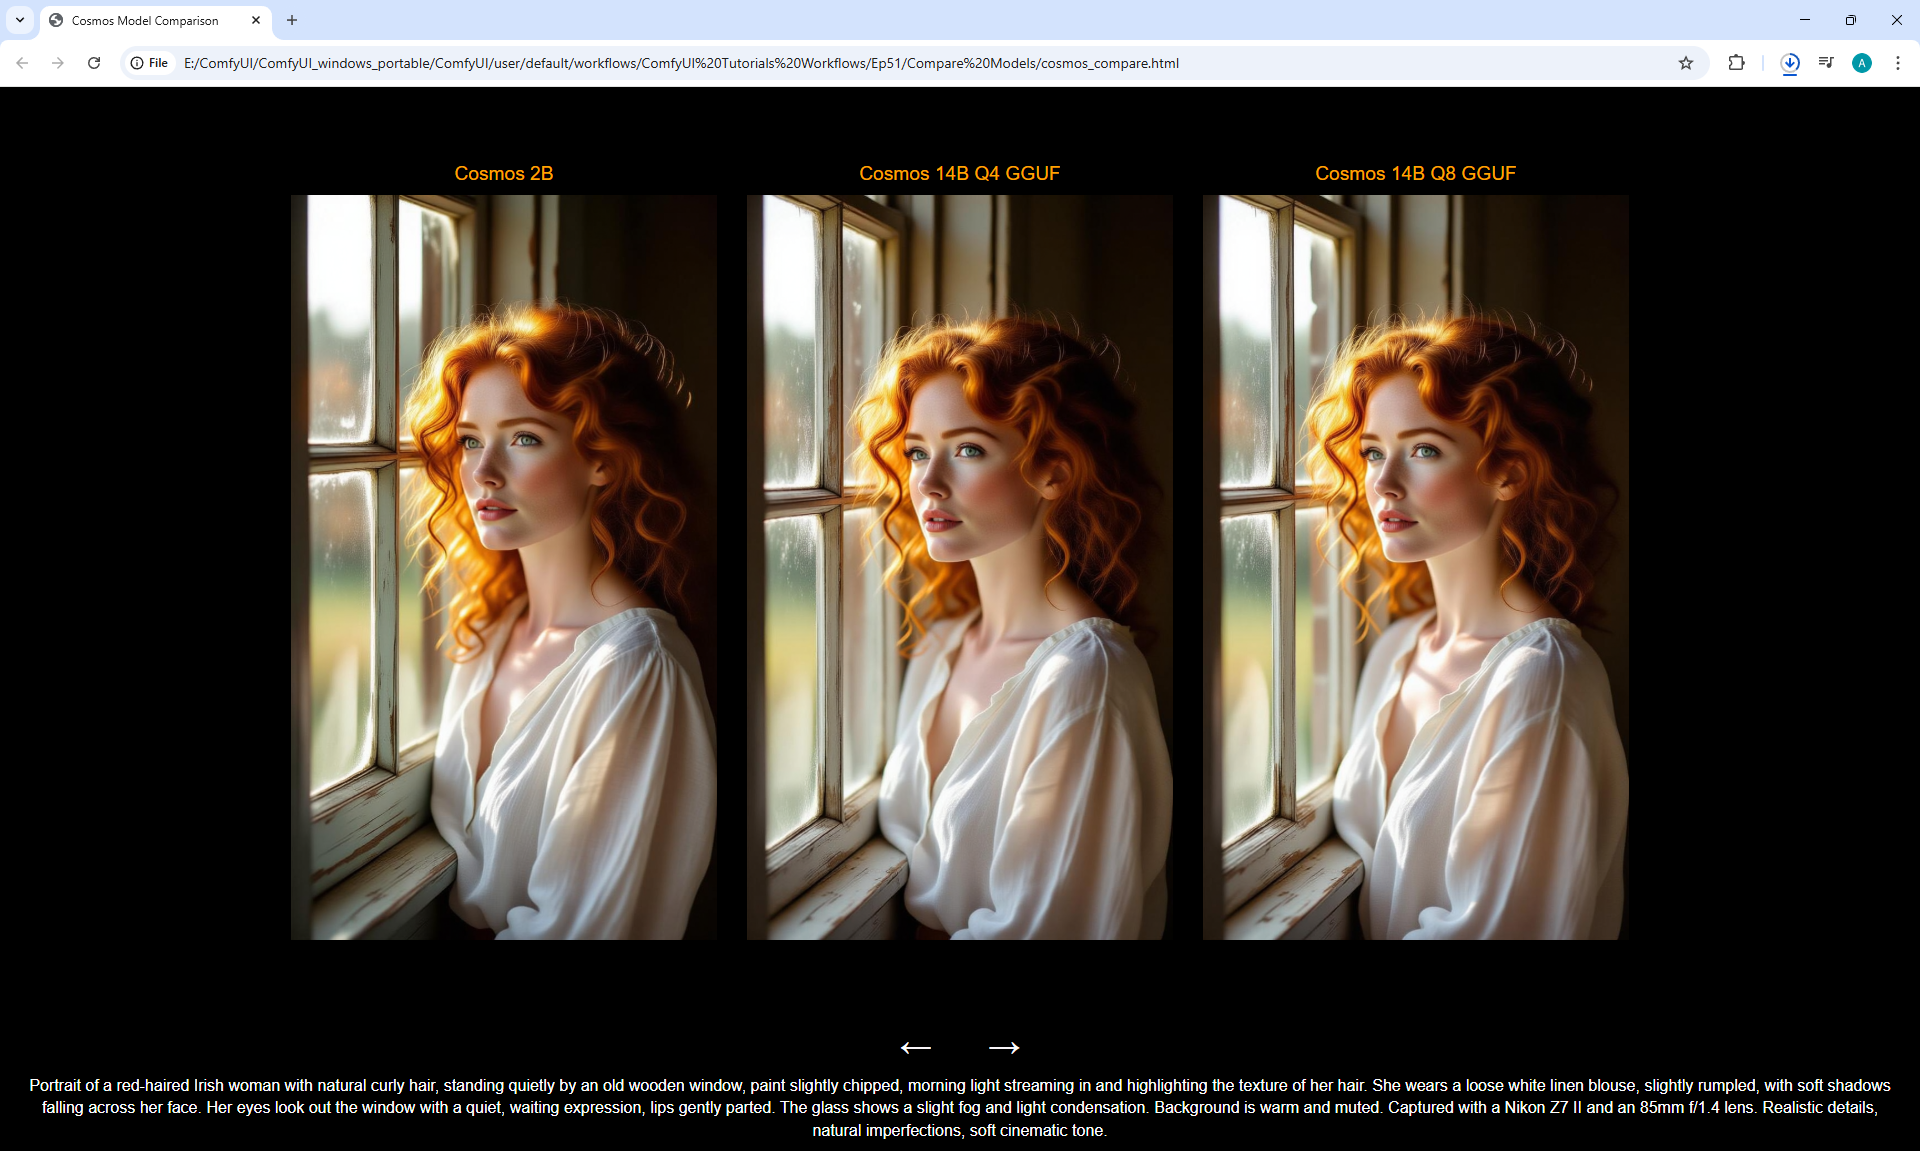Open a new tab with plus button
Image resolution: width=1920 pixels, height=1151 pixels.
[x=292, y=20]
